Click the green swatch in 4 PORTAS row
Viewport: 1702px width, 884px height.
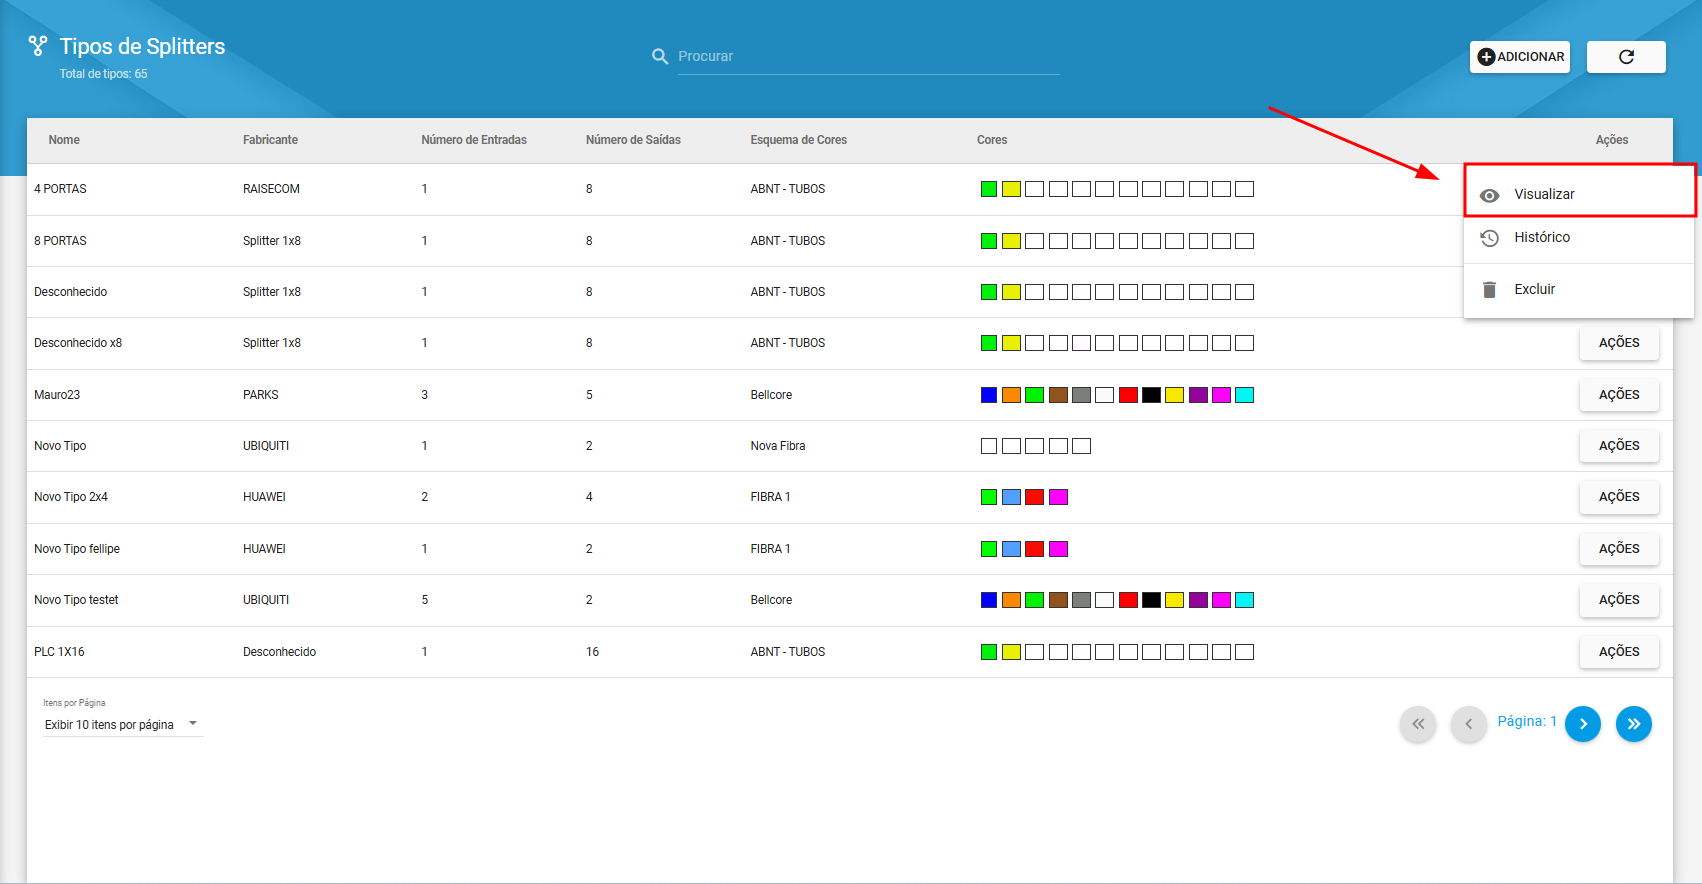[989, 189]
